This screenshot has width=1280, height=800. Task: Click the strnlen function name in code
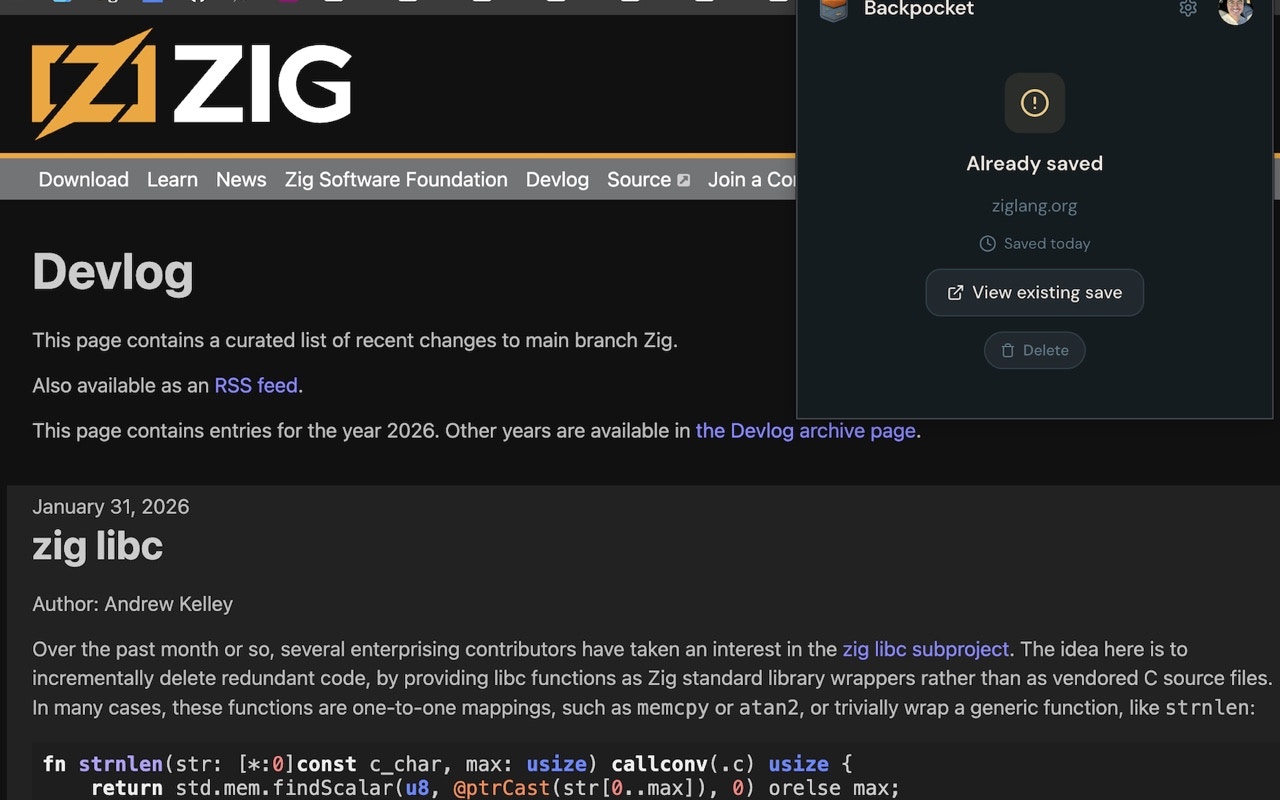pos(121,764)
